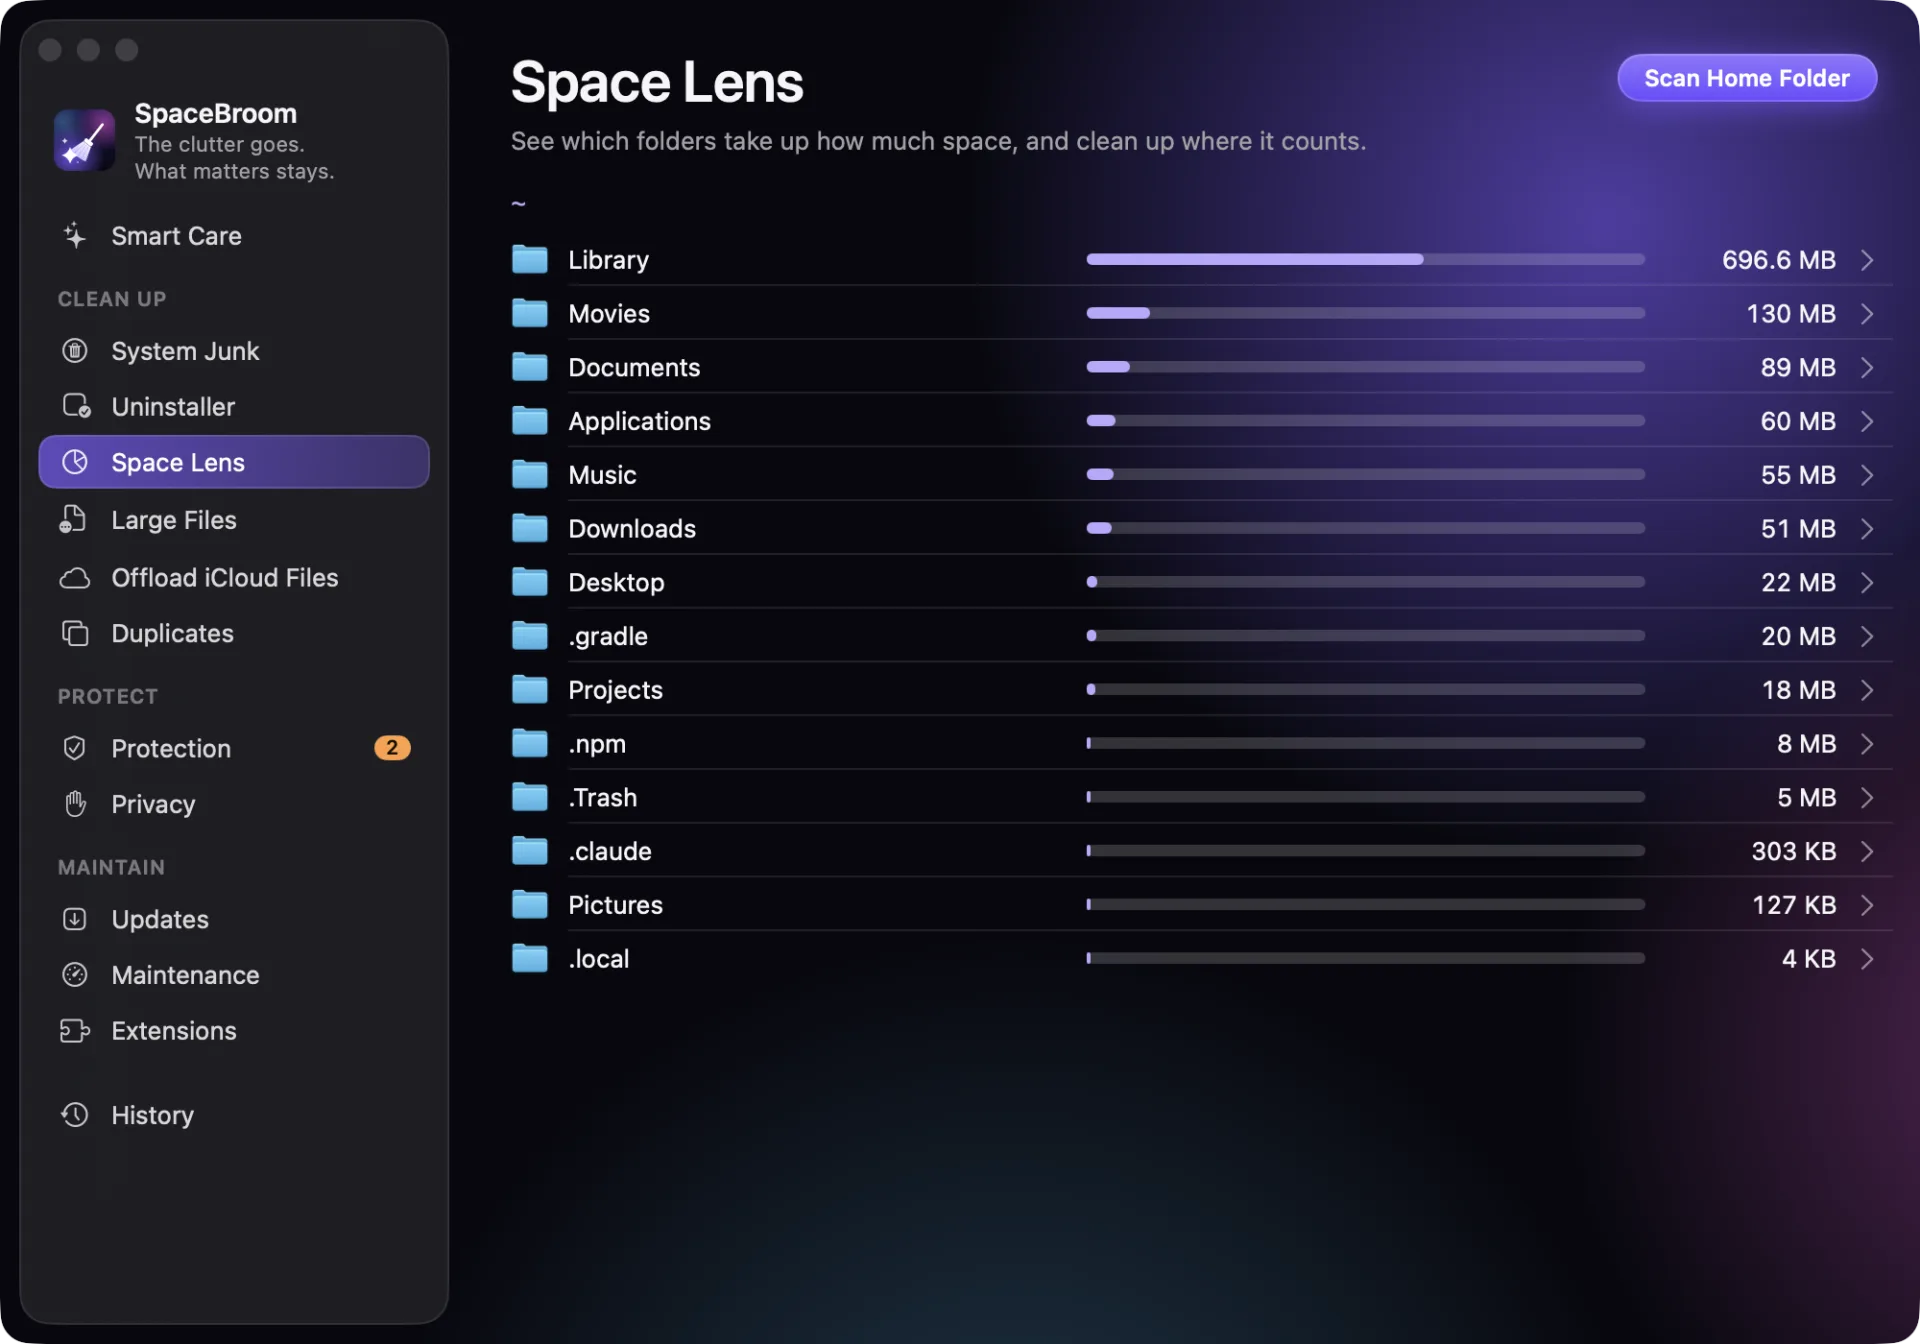This screenshot has width=1920, height=1344.
Task: Select Maintenance in the sidebar
Action: click(x=234, y=975)
